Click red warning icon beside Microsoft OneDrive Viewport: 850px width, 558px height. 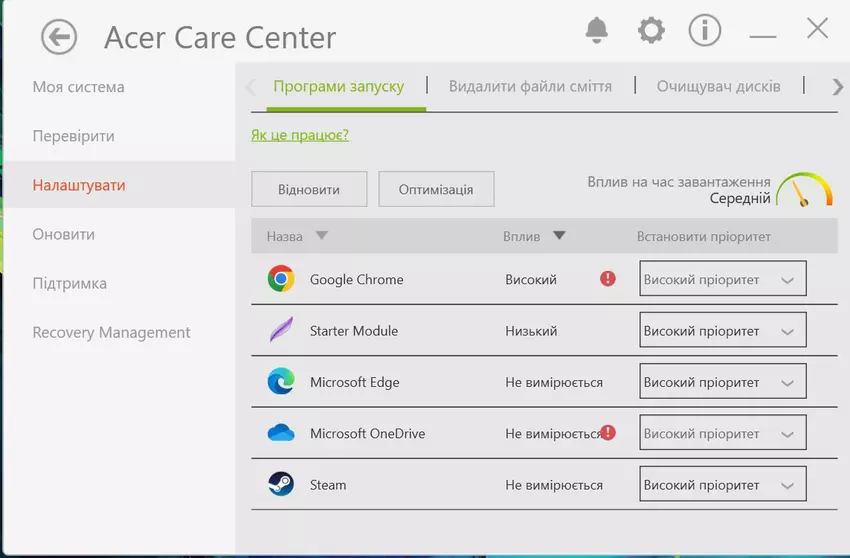(608, 433)
